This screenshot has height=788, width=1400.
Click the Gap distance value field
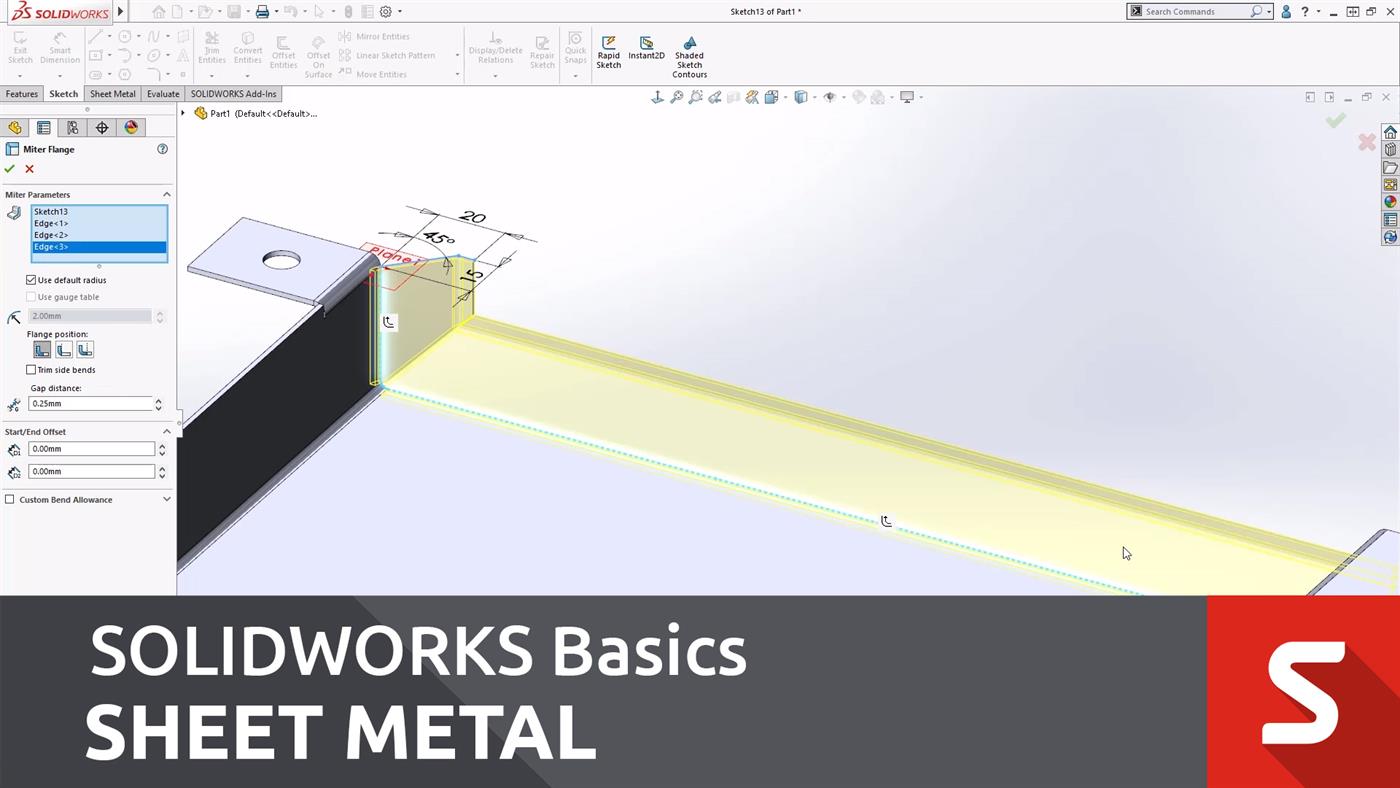point(90,403)
